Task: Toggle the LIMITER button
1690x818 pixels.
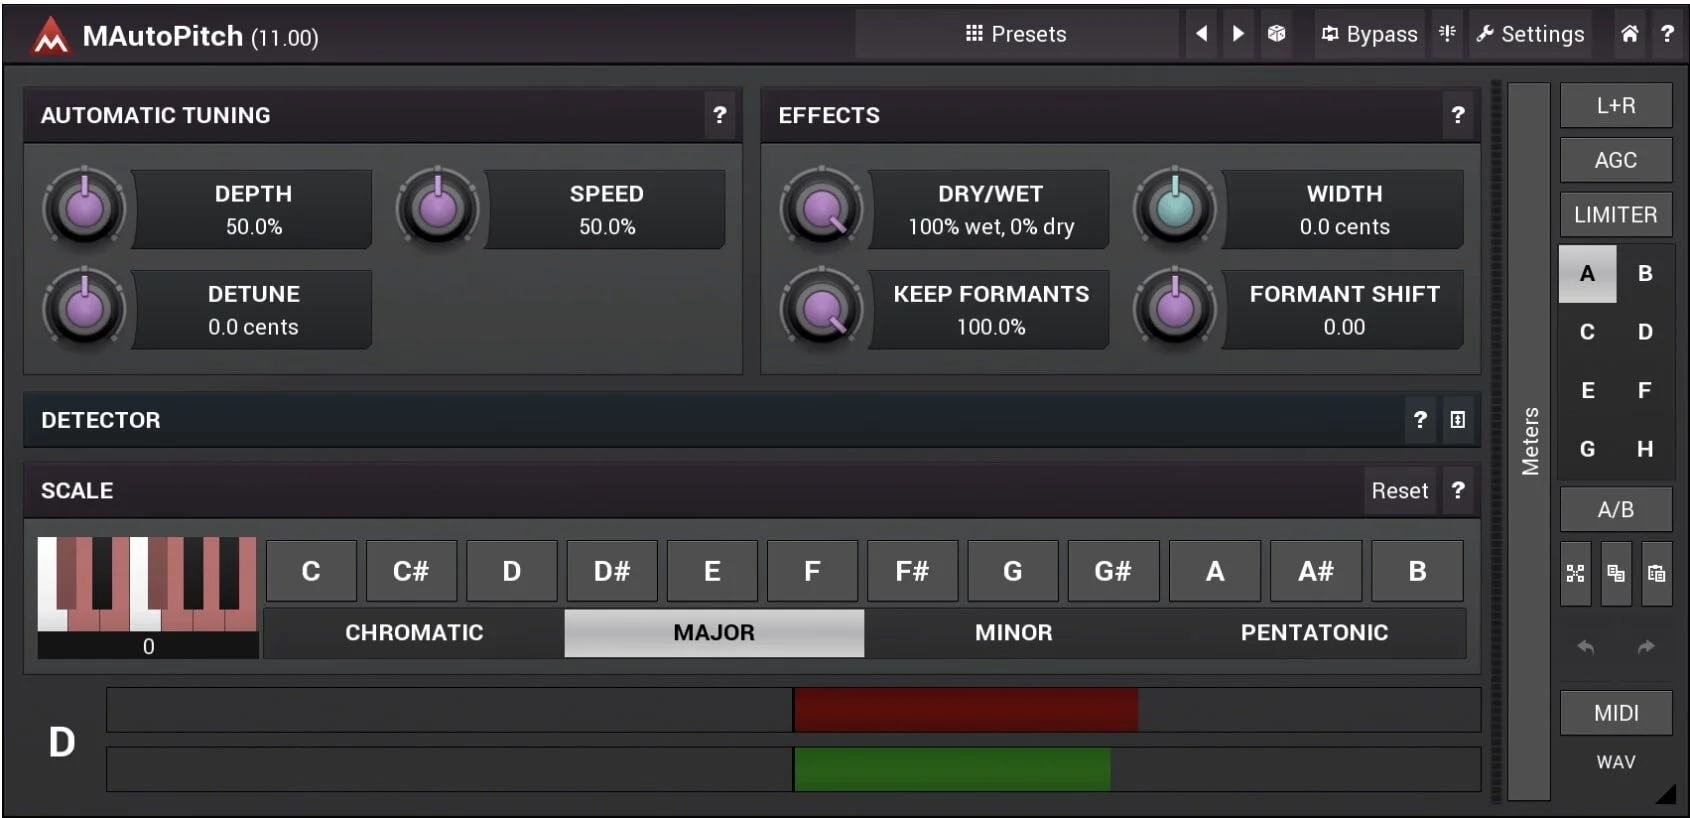Action: click(x=1616, y=215)
